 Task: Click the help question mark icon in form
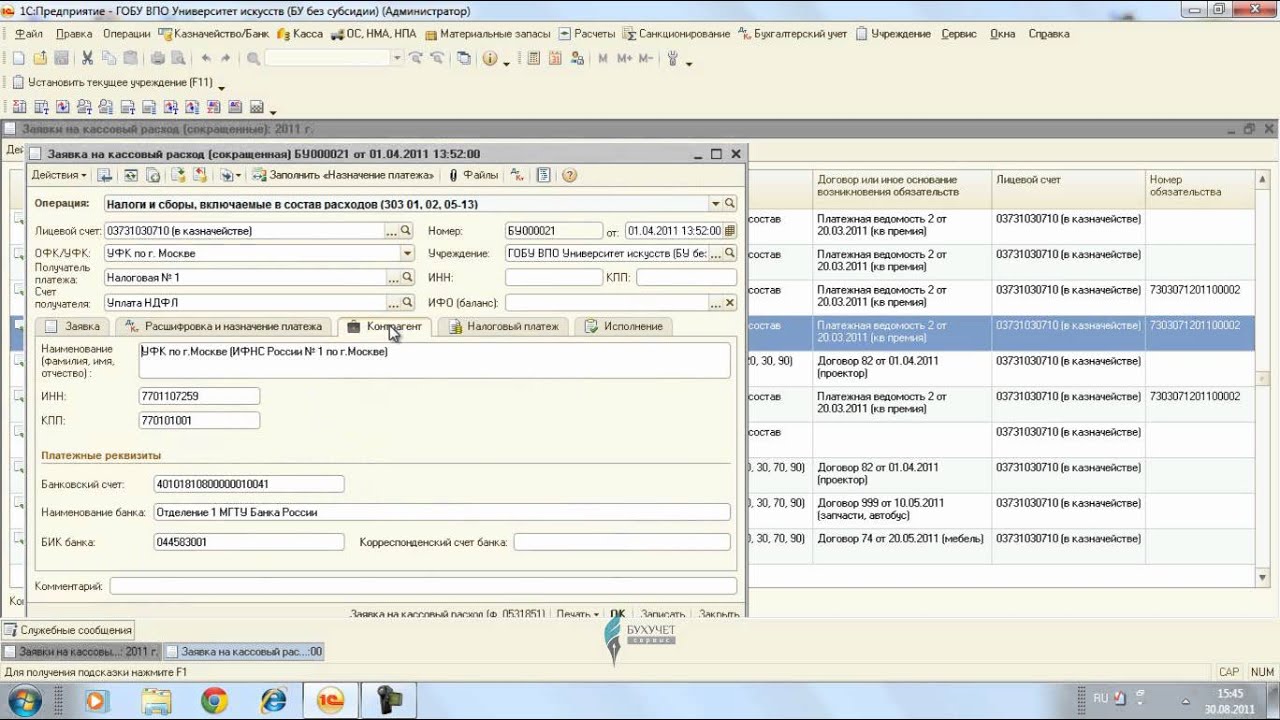point(570,175)
